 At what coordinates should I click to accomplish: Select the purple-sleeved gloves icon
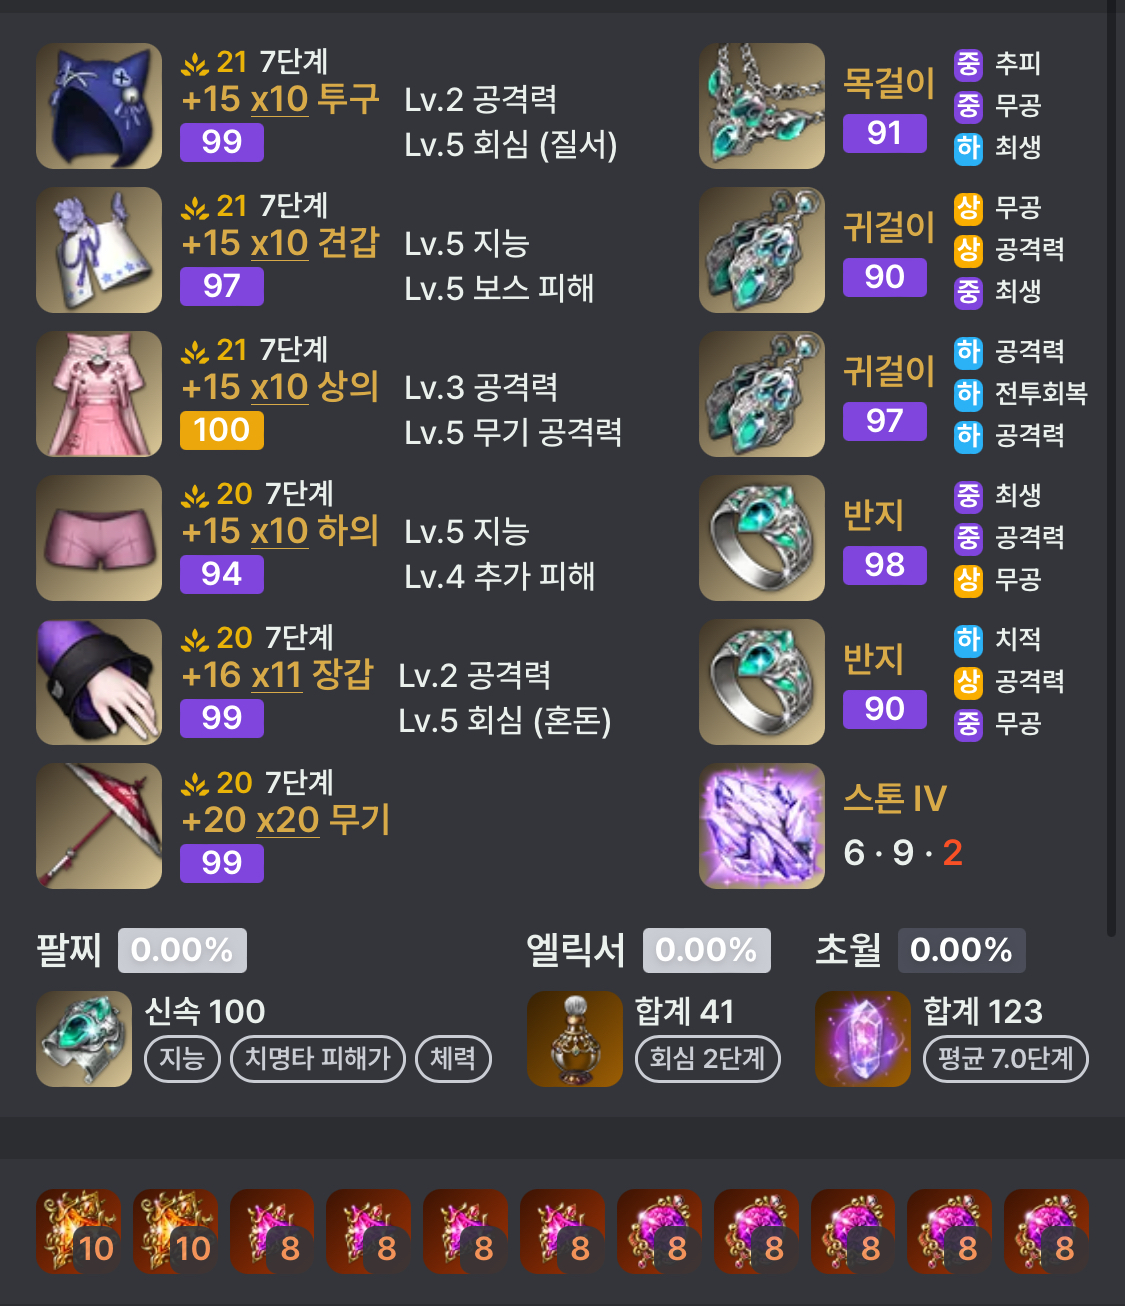pyautogui.click(x=99, y=682)
